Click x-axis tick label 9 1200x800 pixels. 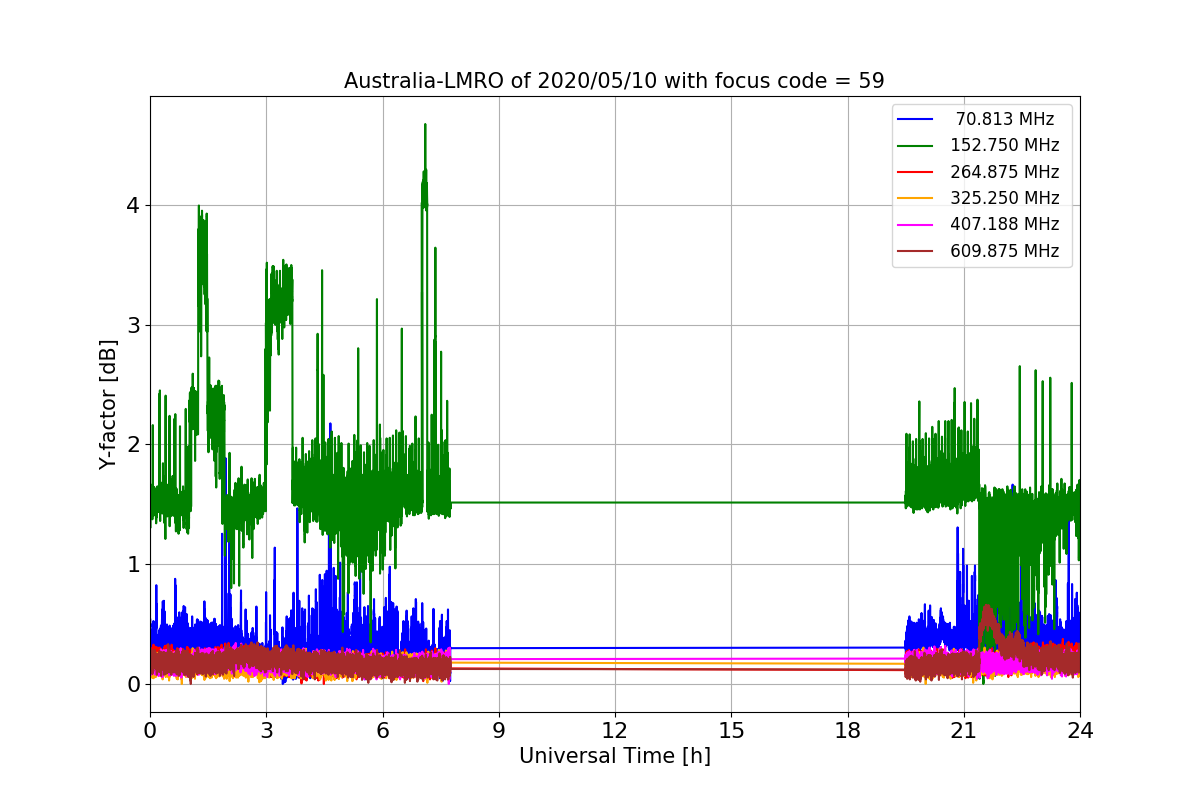[x=498, y=730]
